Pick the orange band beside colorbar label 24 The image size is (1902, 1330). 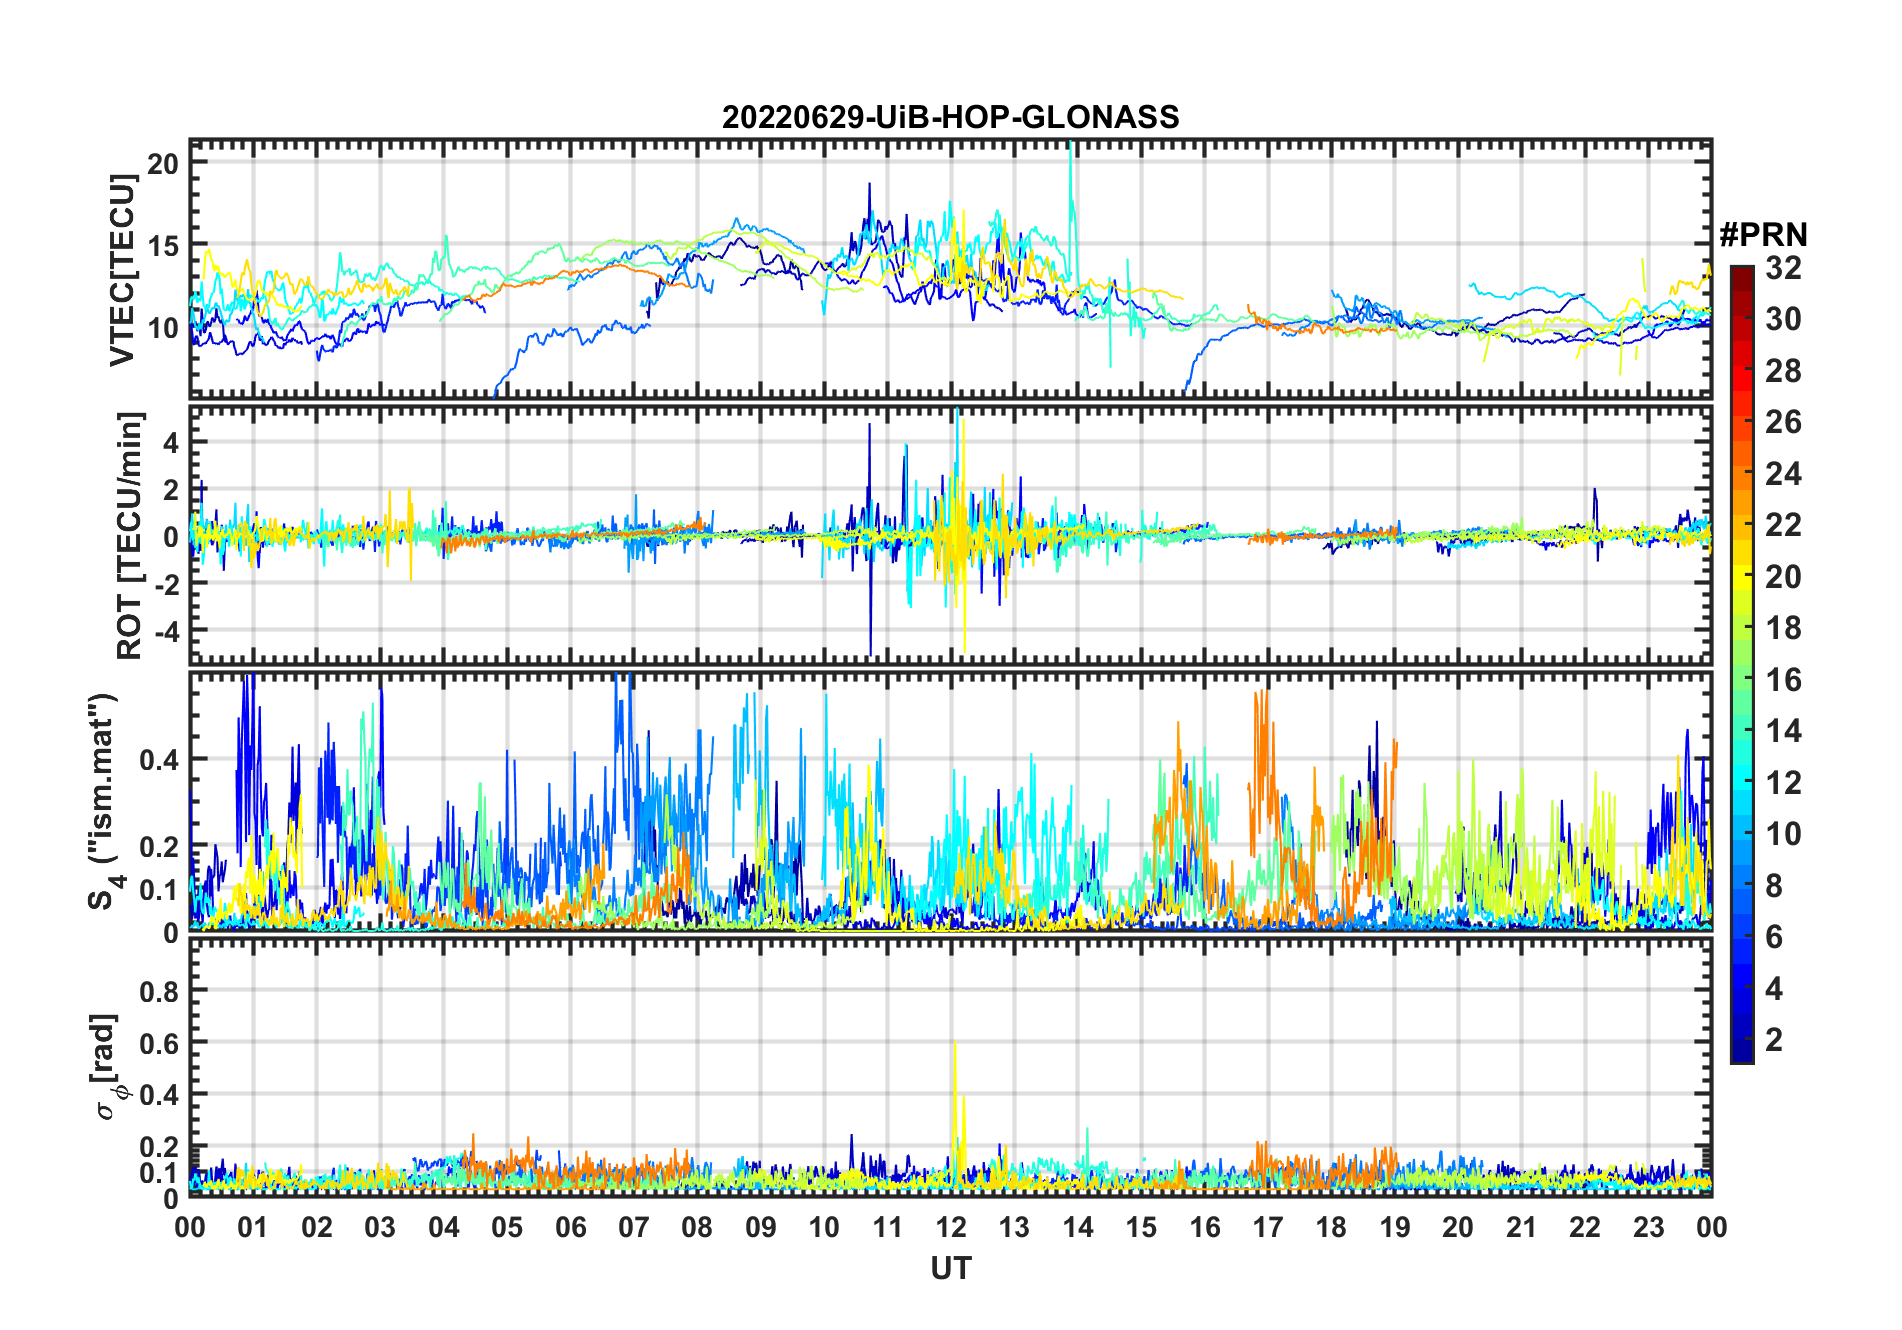pyautogui.click(x=1741, y=474)
